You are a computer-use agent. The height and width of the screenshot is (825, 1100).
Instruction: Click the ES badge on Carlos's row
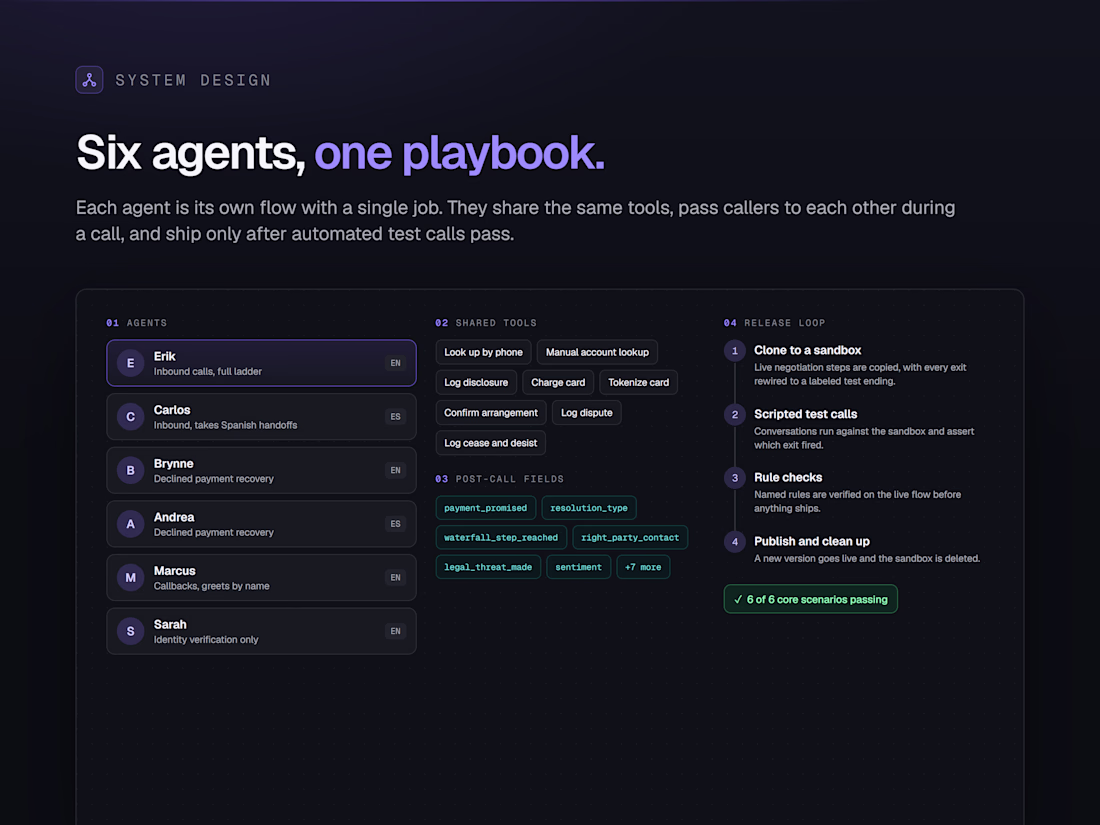(x=396, y=417)
